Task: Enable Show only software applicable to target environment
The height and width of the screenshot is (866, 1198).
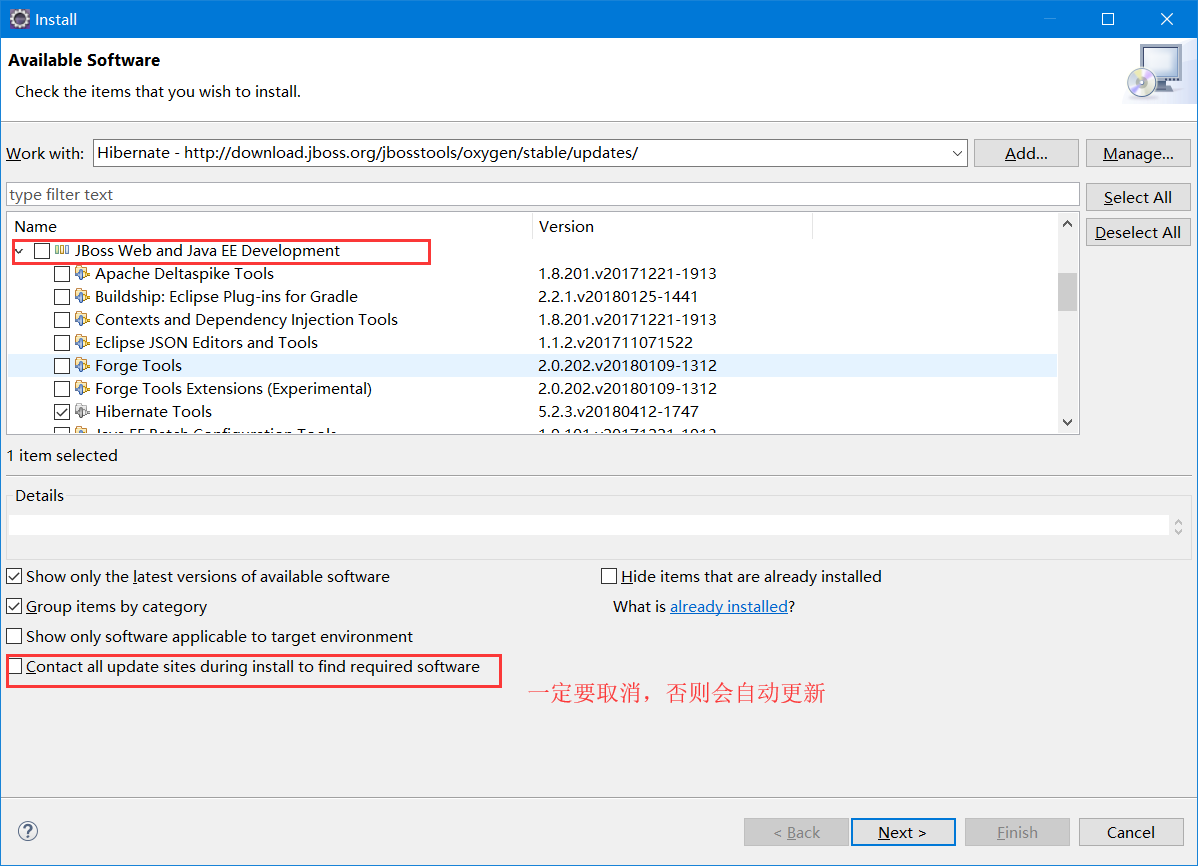Action: pyautogui.click(x=14, y=636)
